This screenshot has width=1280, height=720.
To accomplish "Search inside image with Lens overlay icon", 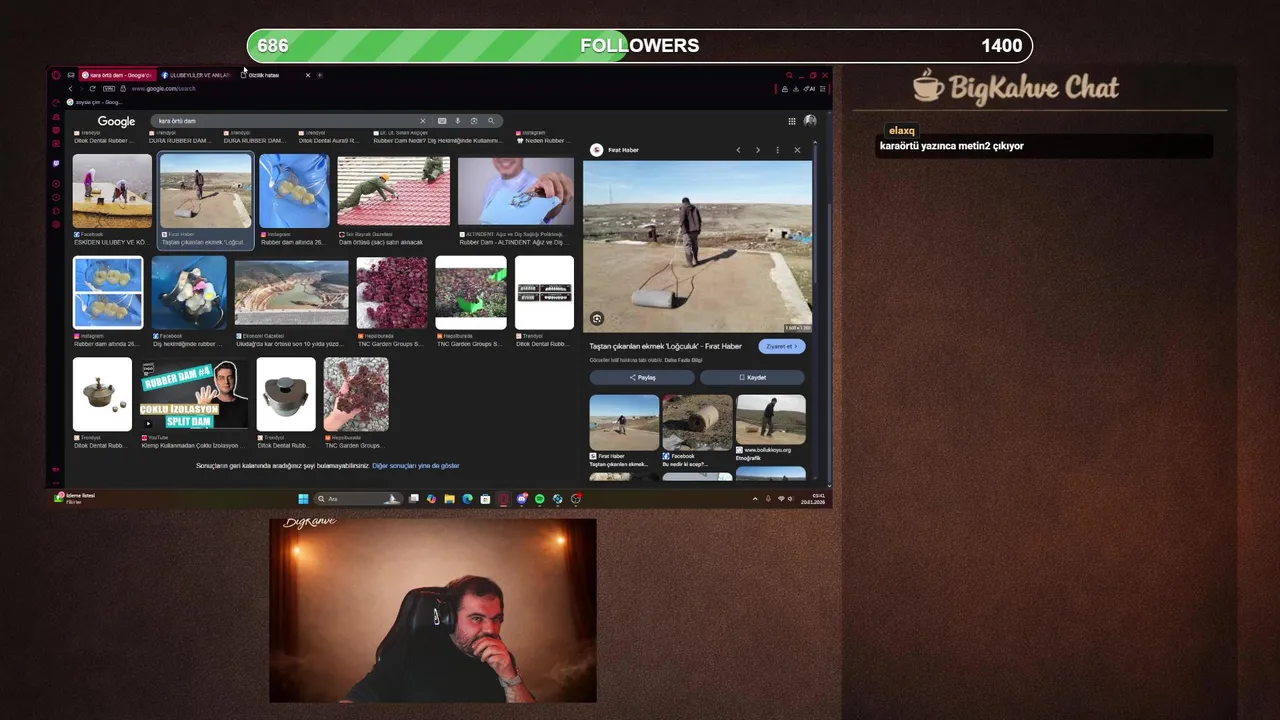I will pos(597,318).
